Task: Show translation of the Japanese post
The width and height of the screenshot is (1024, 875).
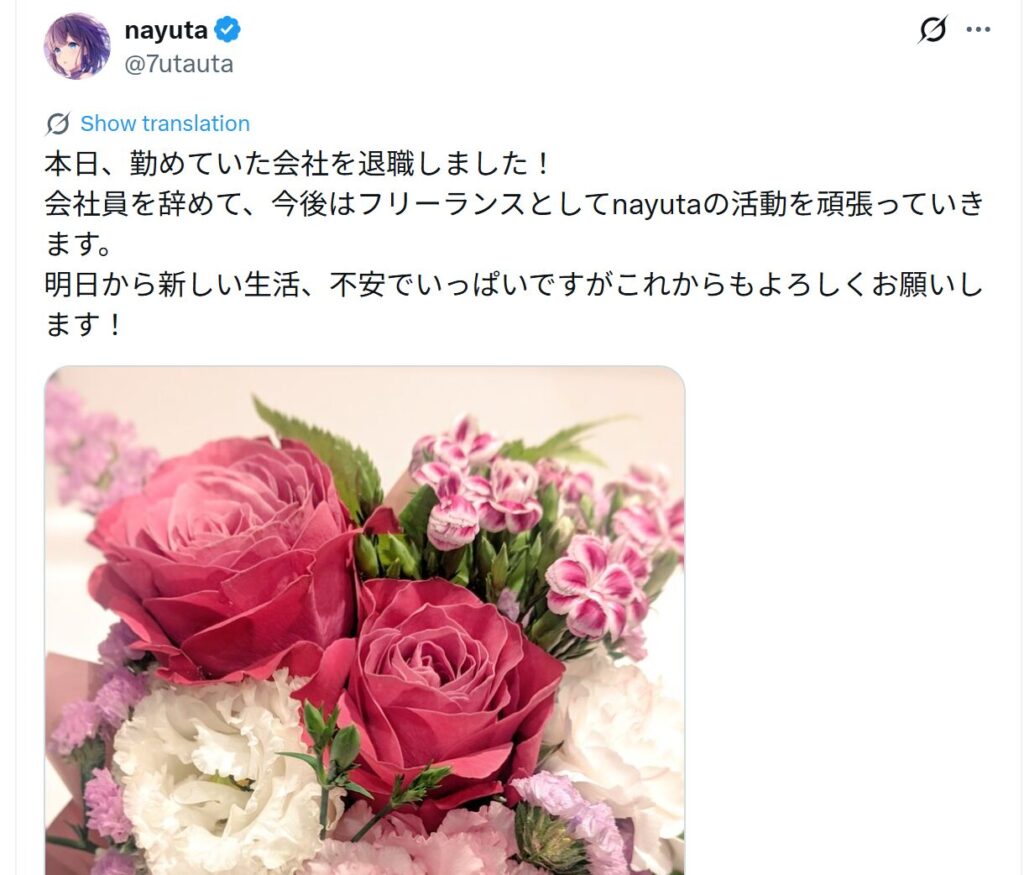Action: [x=165, y=123]
